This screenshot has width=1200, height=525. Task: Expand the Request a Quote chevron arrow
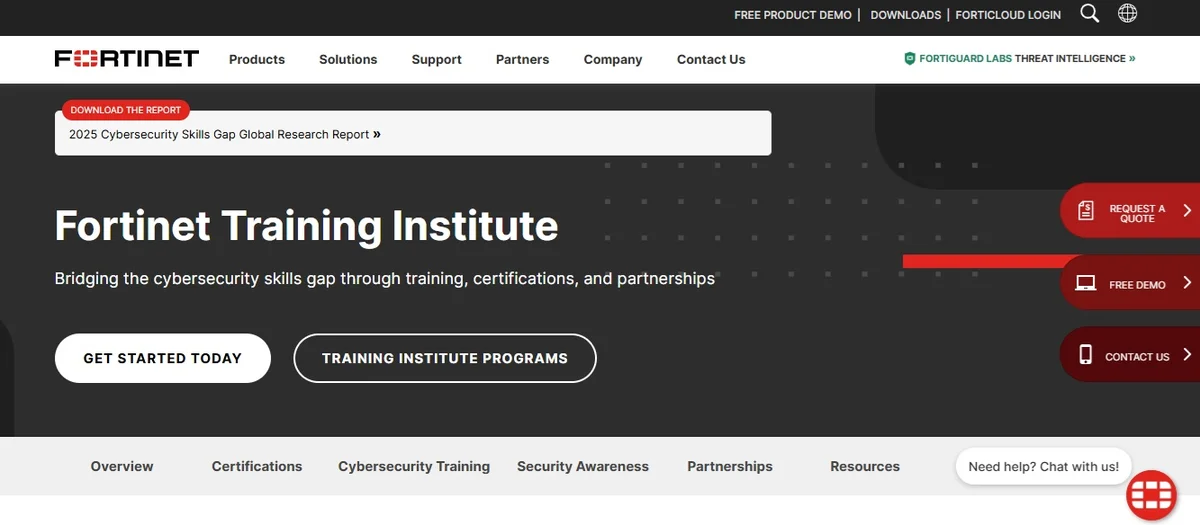(1187, 210)
